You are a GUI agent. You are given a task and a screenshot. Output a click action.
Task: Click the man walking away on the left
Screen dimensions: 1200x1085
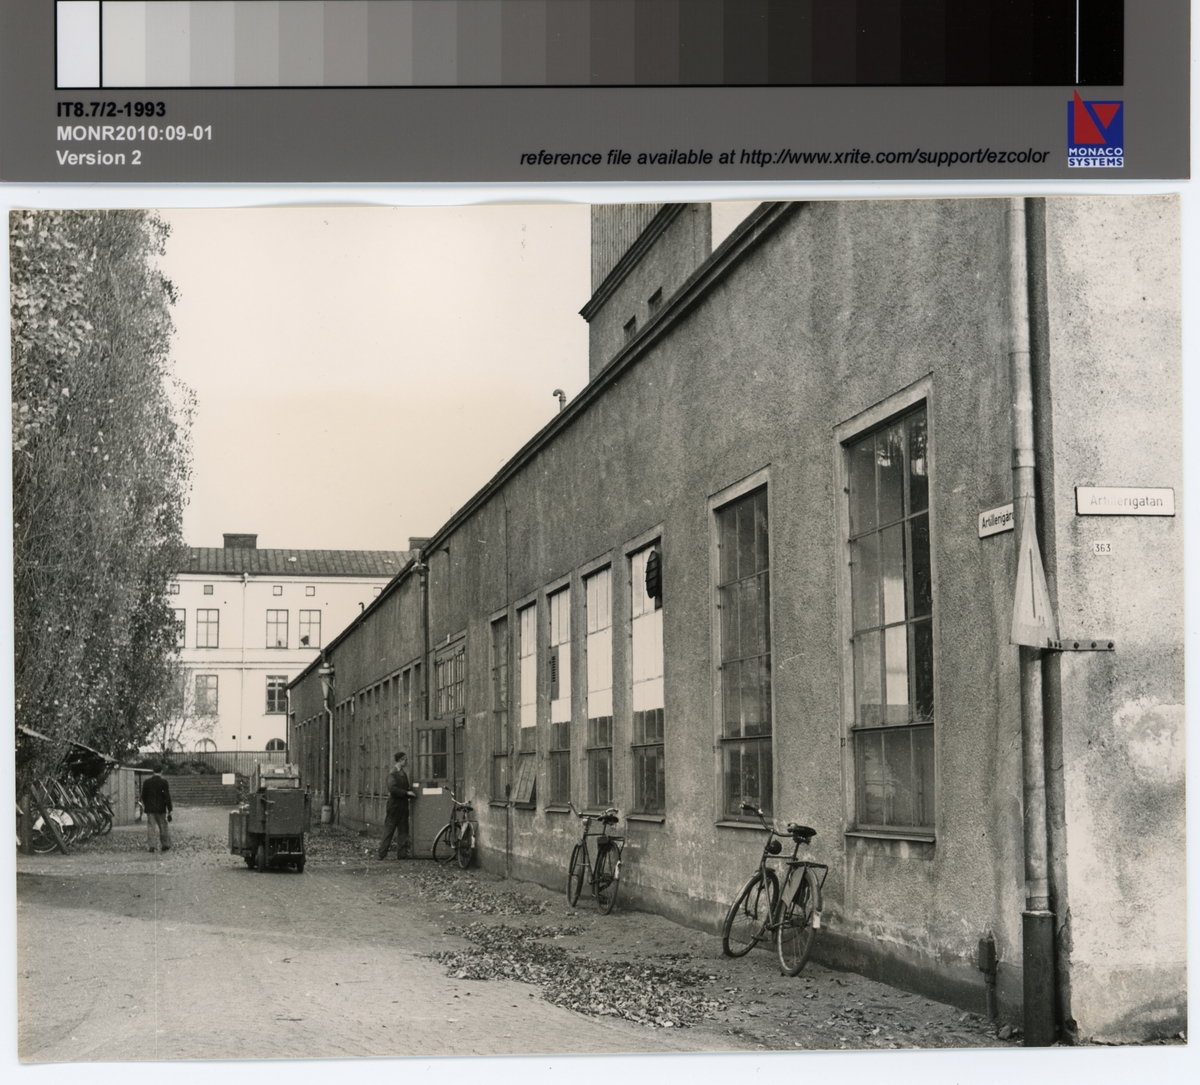pos(156,808)
